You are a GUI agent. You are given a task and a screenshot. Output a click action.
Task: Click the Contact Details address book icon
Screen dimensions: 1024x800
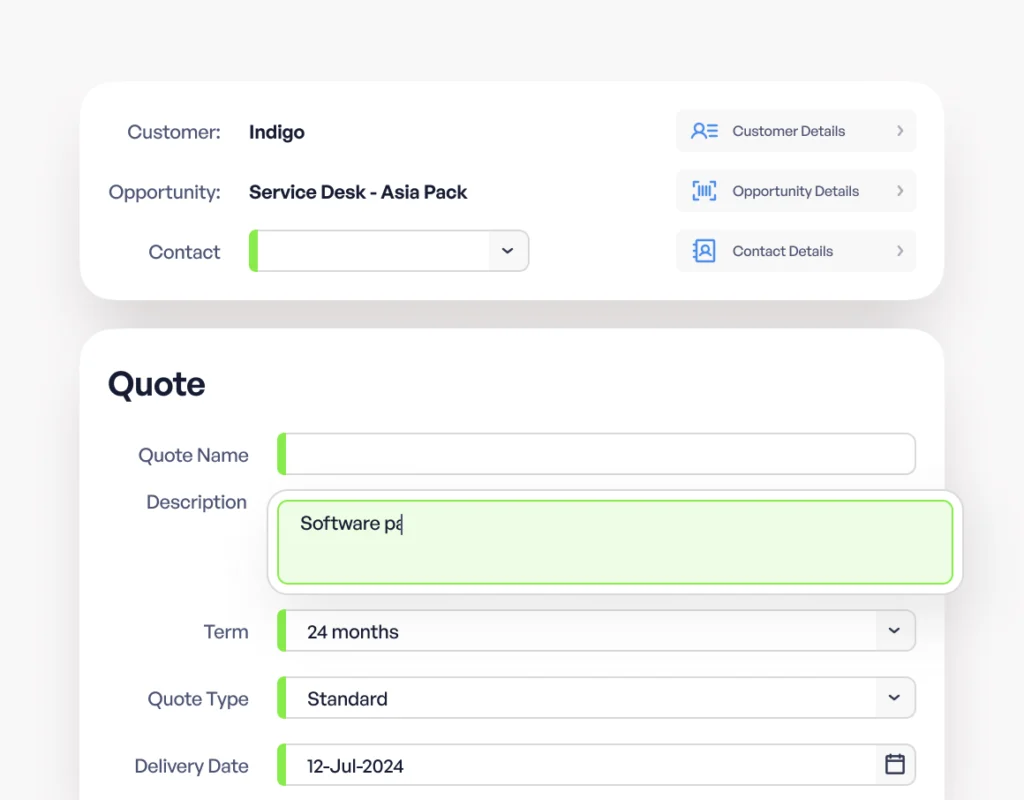tap(704, 251)
